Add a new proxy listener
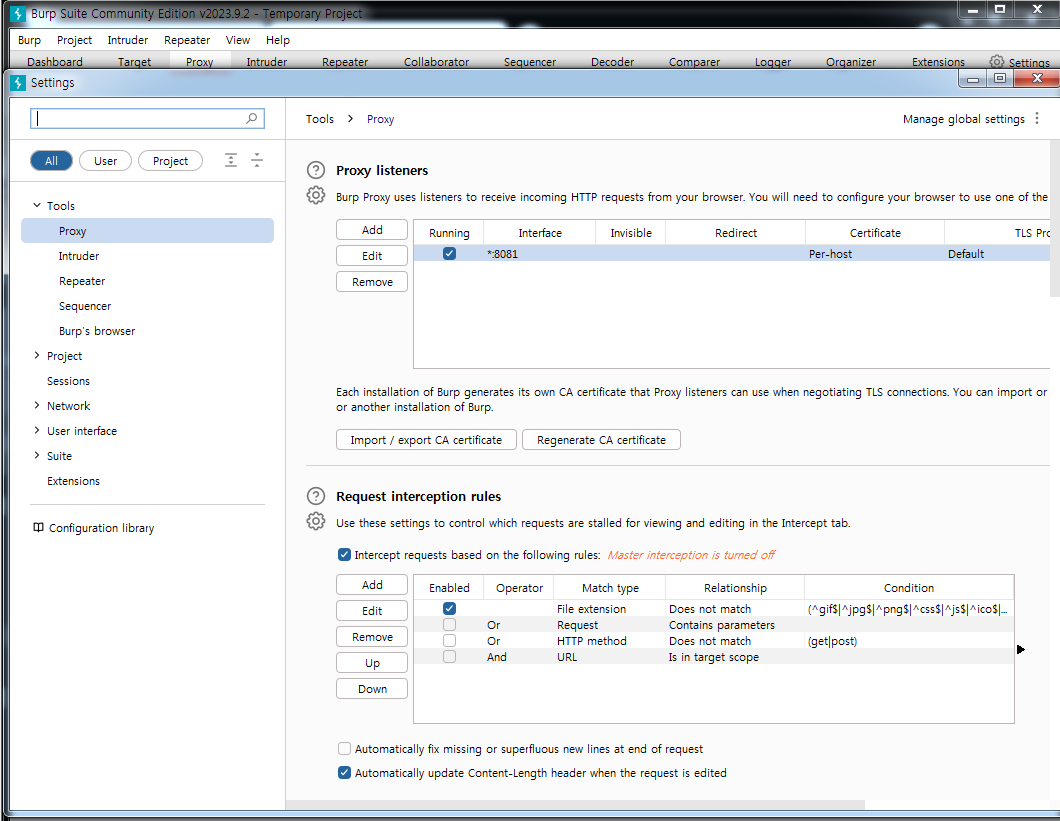Image resolution: width=1060 pixels, height=821 pixels. 372,230
